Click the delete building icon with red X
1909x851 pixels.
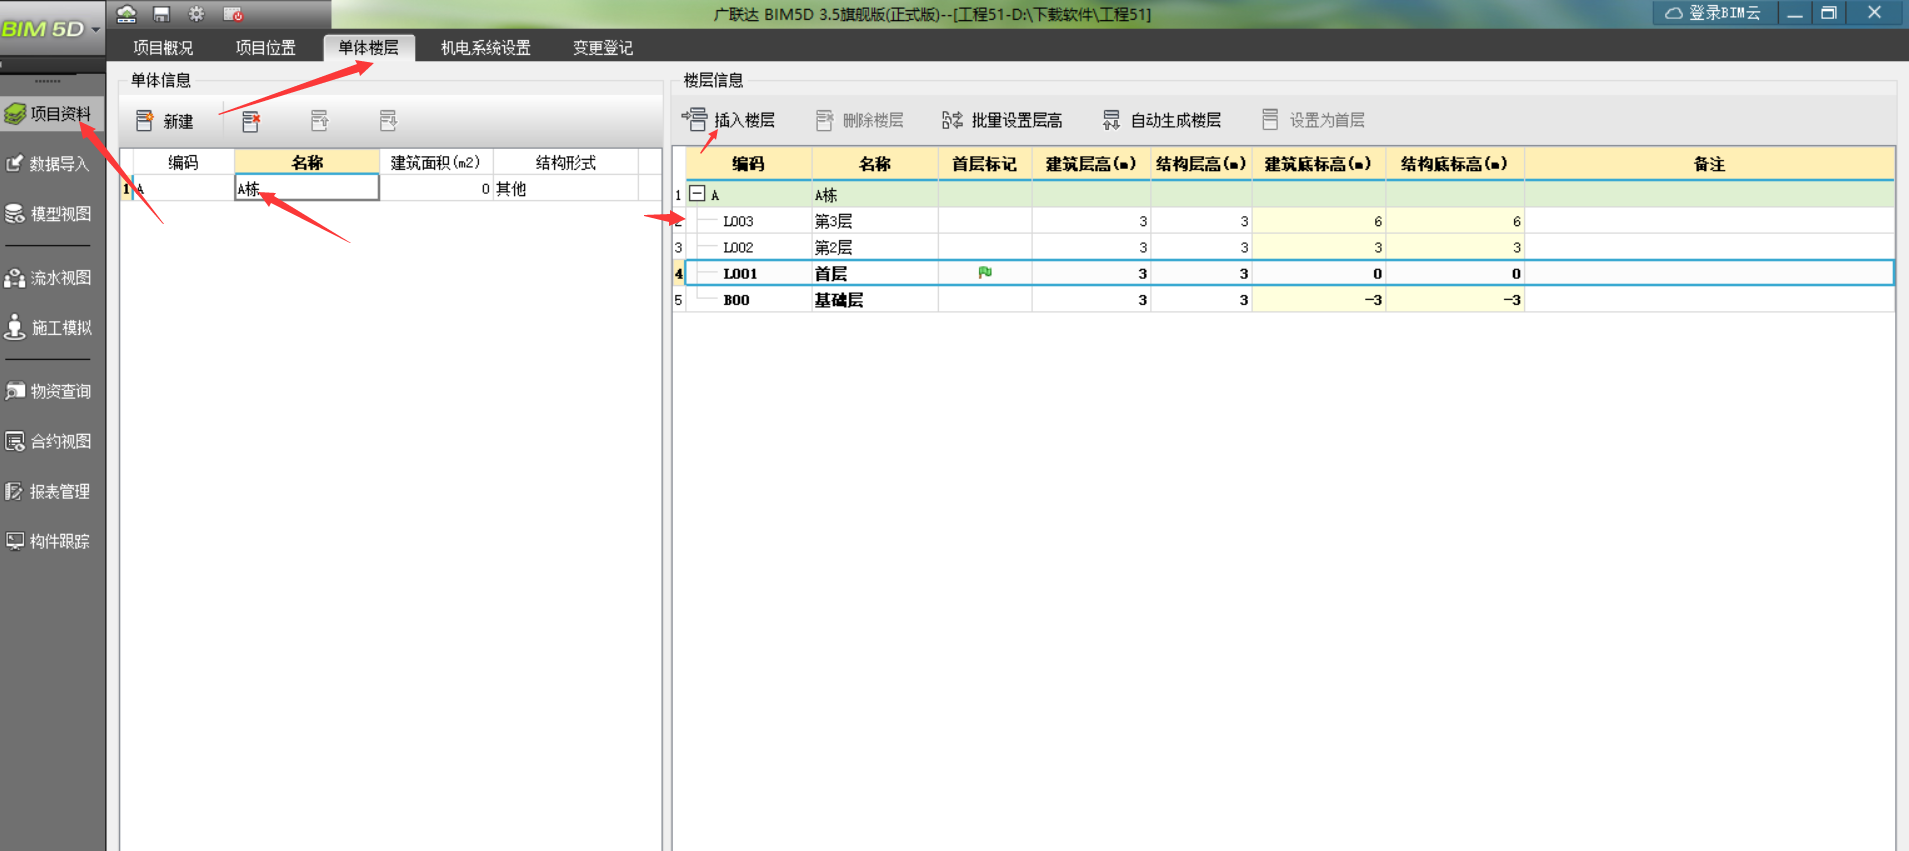coord(251,121)
